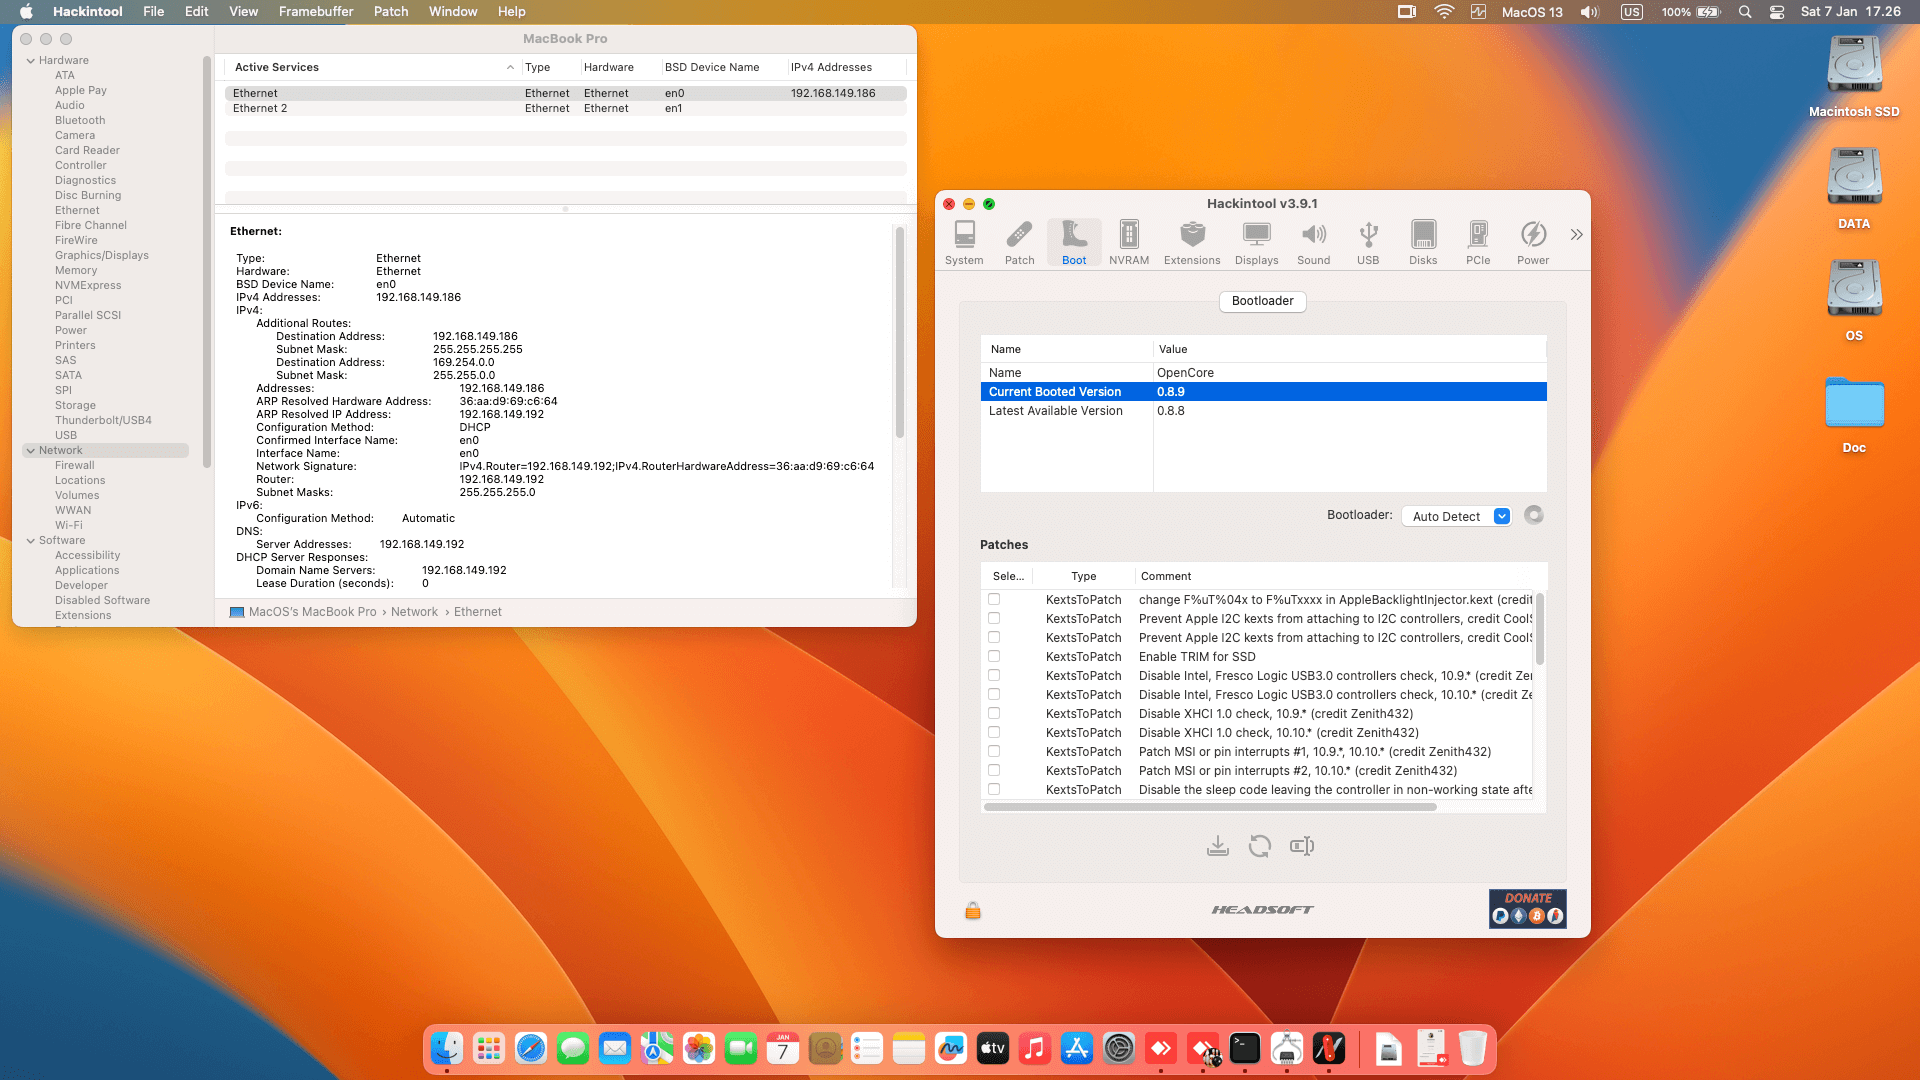
Task: Open the Framebuffer menu
Action: (x=315, y=12)
